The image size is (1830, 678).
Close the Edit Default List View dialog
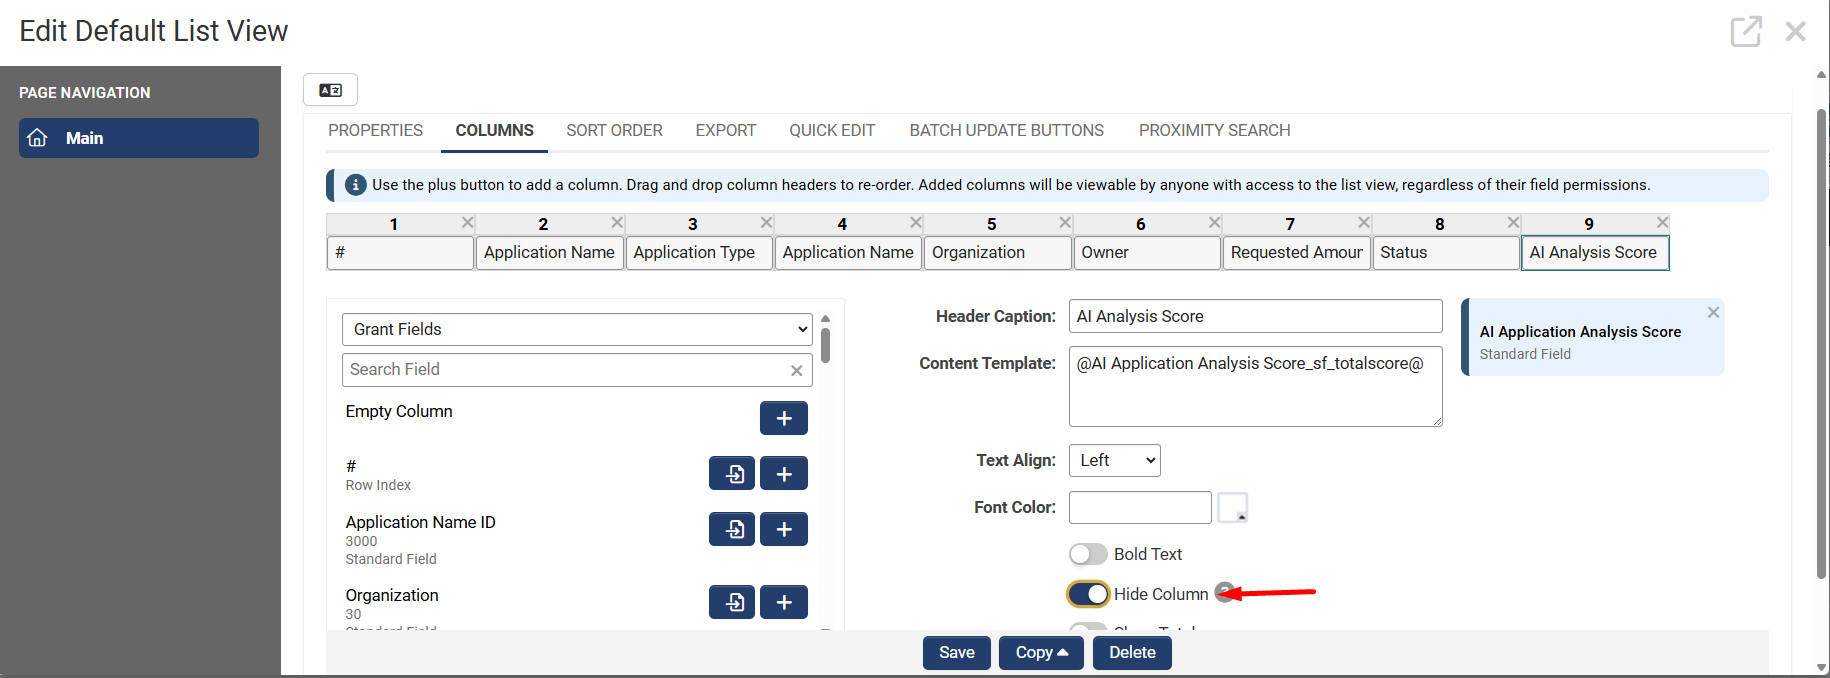pyautogui.click(x=1796, y=31)
